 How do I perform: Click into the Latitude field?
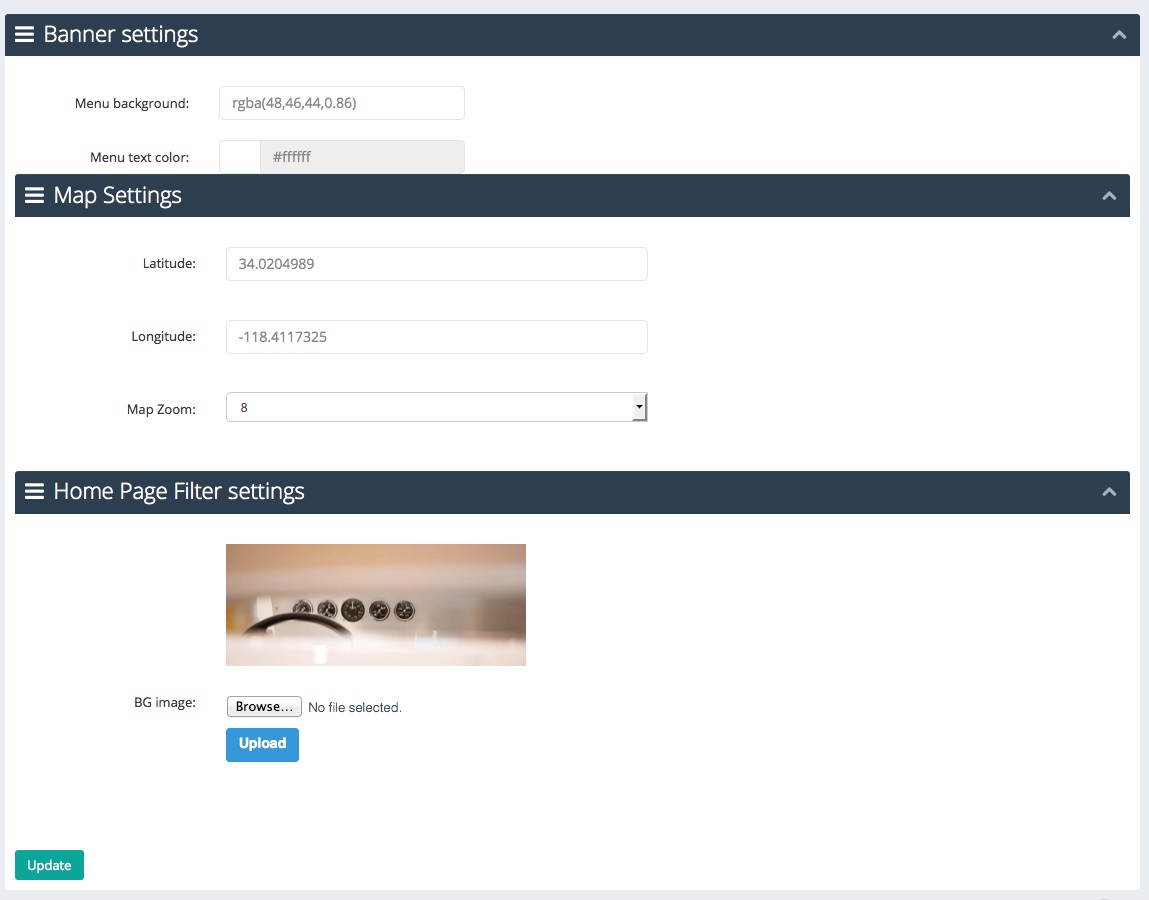(x=437, y=264)
